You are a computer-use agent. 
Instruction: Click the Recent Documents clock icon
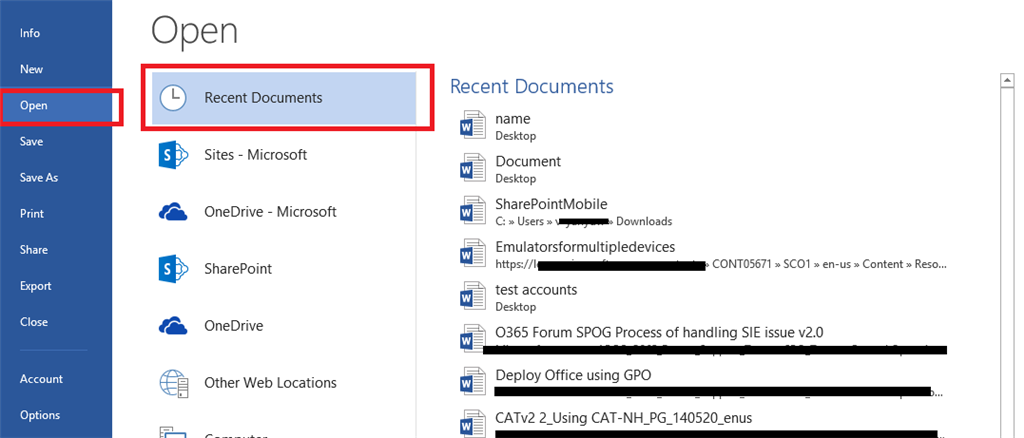pos(172,98)
